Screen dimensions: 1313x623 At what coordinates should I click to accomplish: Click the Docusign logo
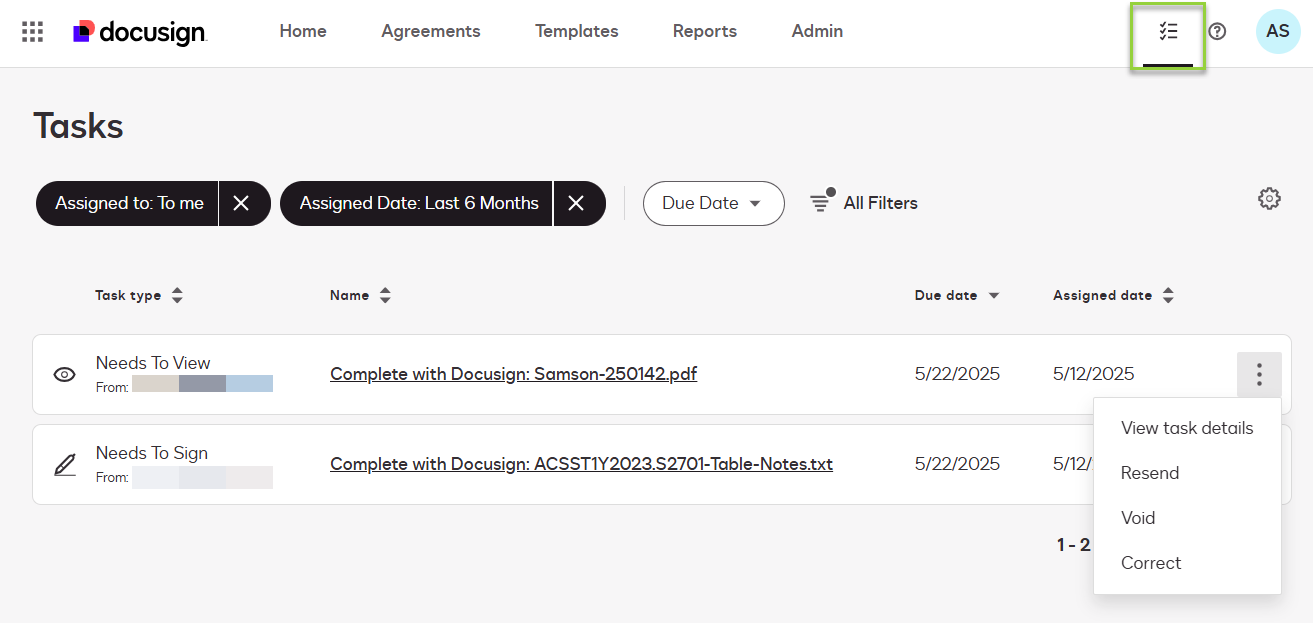(x=140, y=32)
